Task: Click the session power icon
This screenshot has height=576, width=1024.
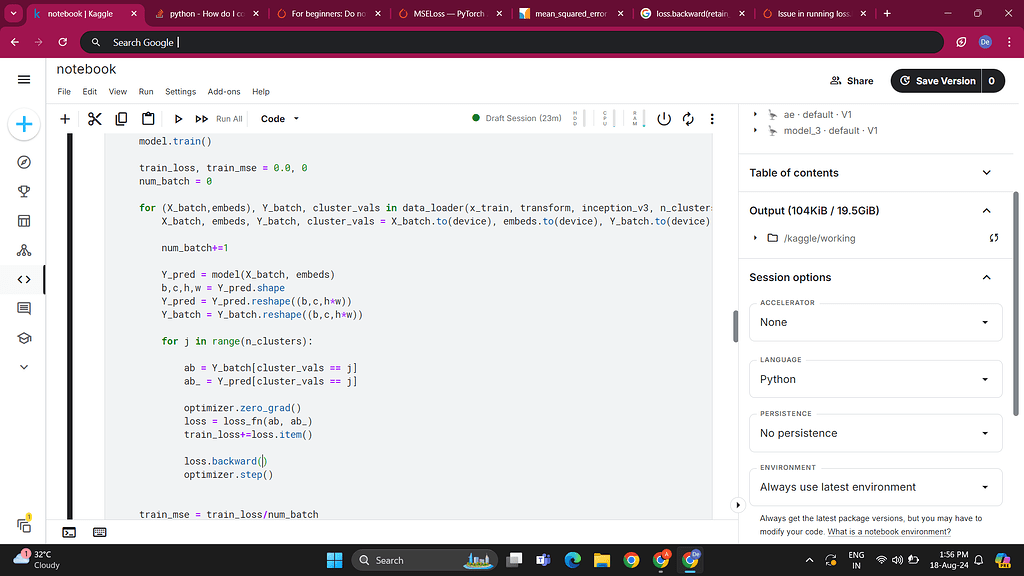Action: (664, 119)
